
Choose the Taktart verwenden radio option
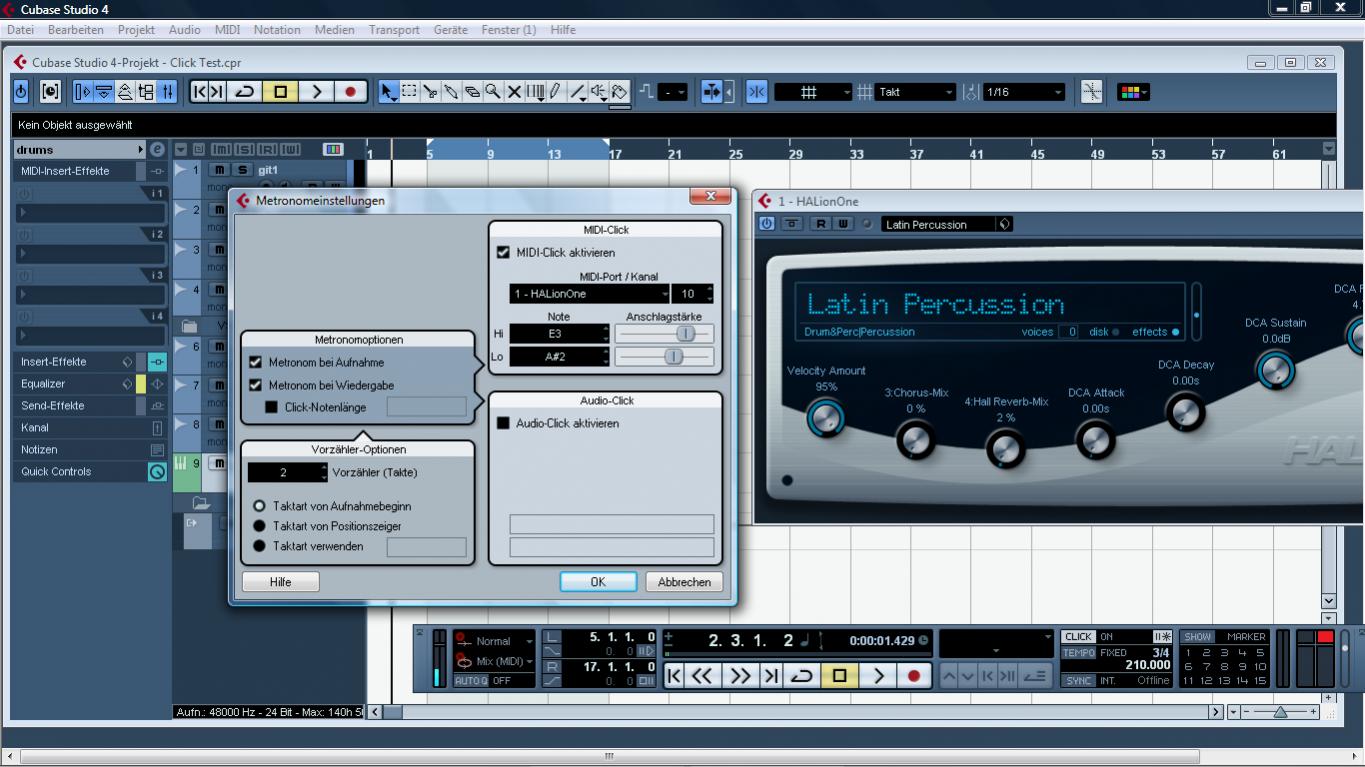(260, 546)
